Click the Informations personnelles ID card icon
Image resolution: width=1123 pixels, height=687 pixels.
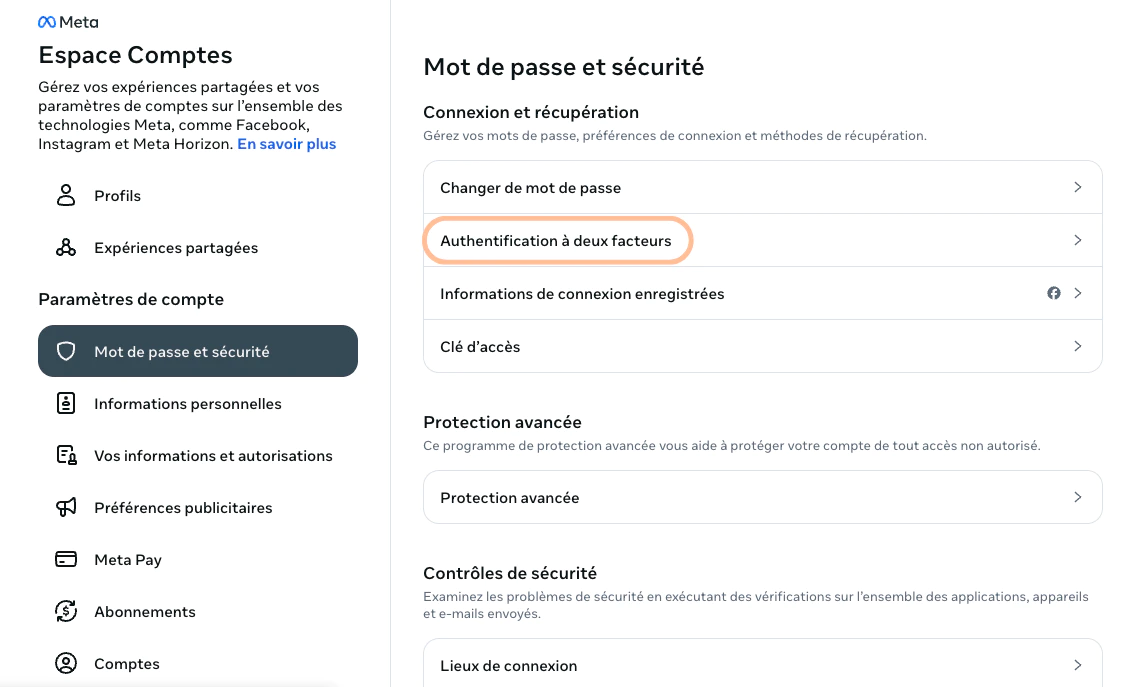pyautogui.click(x=66, y=403)
